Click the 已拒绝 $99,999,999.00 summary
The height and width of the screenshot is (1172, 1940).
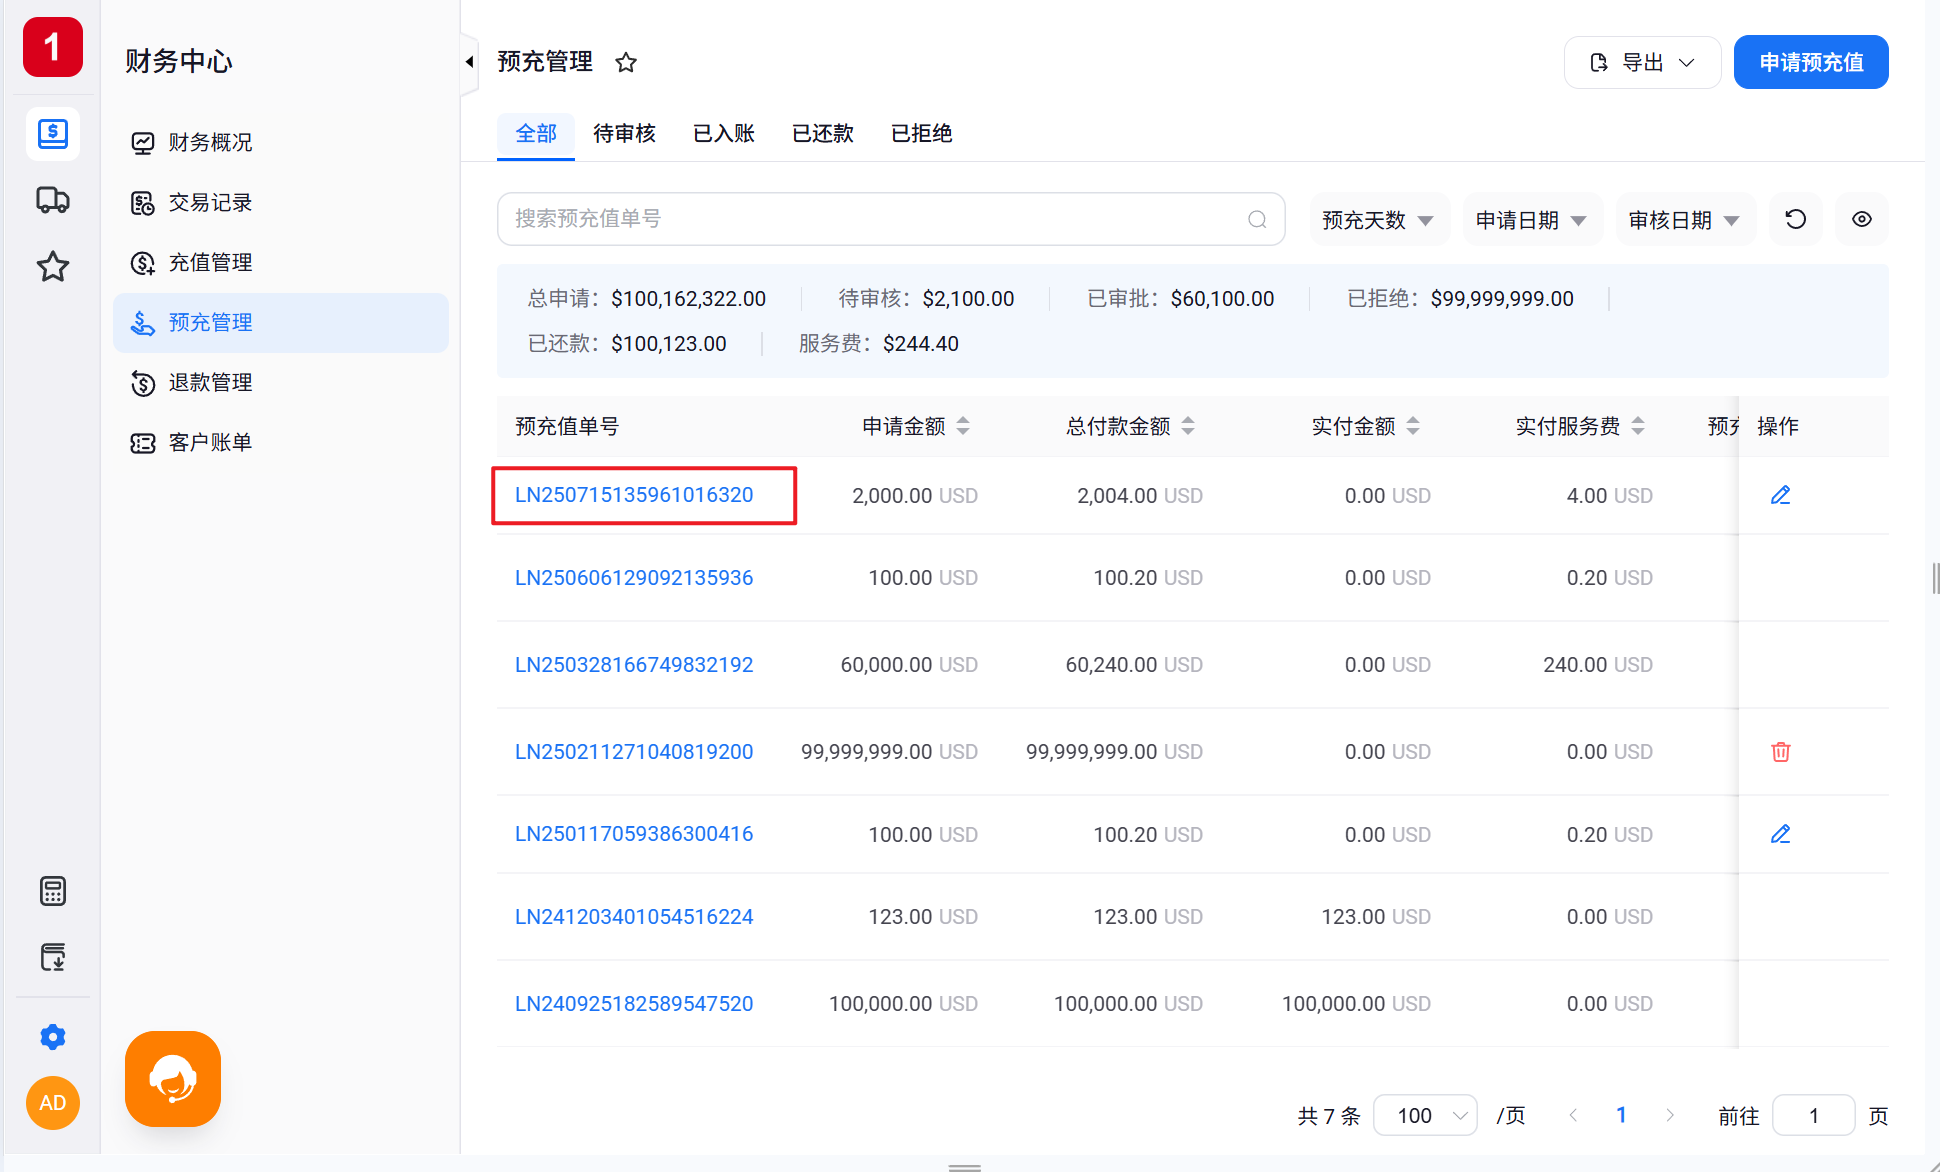(1460, 299)
